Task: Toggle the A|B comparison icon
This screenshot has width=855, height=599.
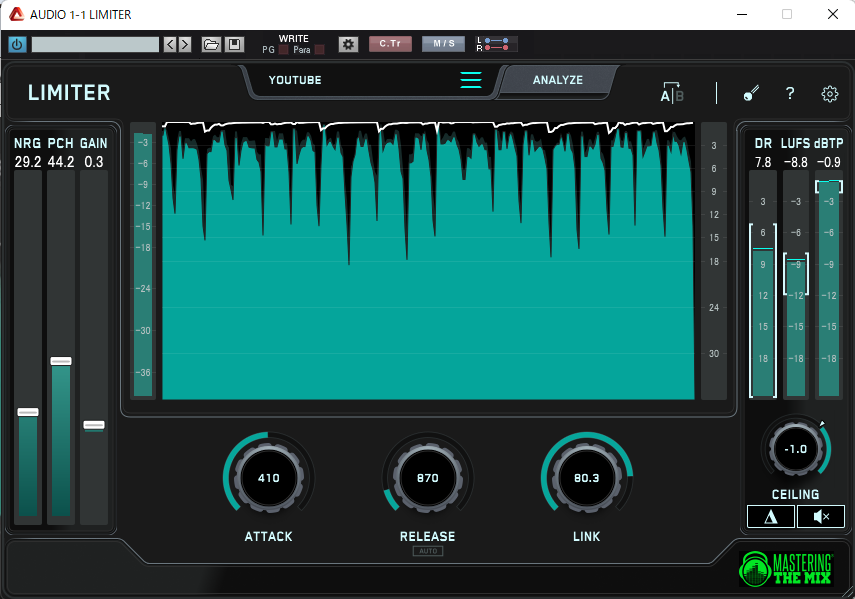Action: pos(672,93)
